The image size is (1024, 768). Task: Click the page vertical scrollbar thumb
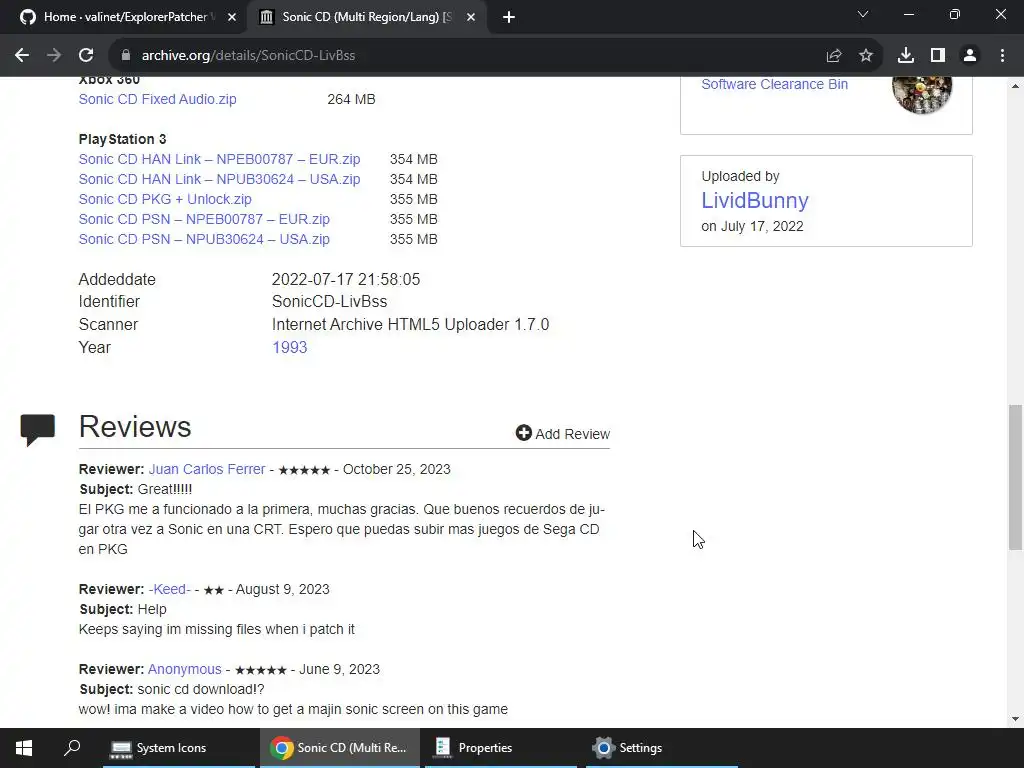1016,477
